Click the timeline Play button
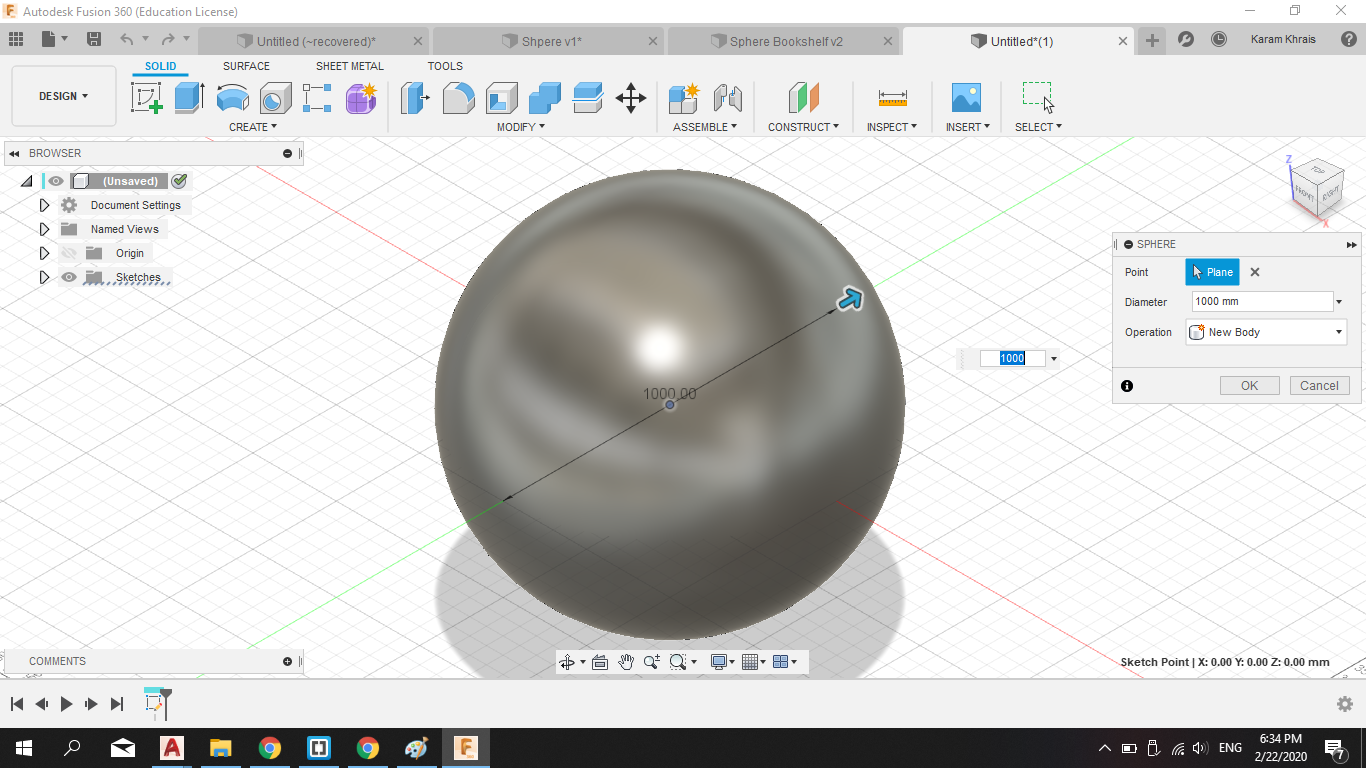This screenshot has height=768, width=1366. pos(66,704)
